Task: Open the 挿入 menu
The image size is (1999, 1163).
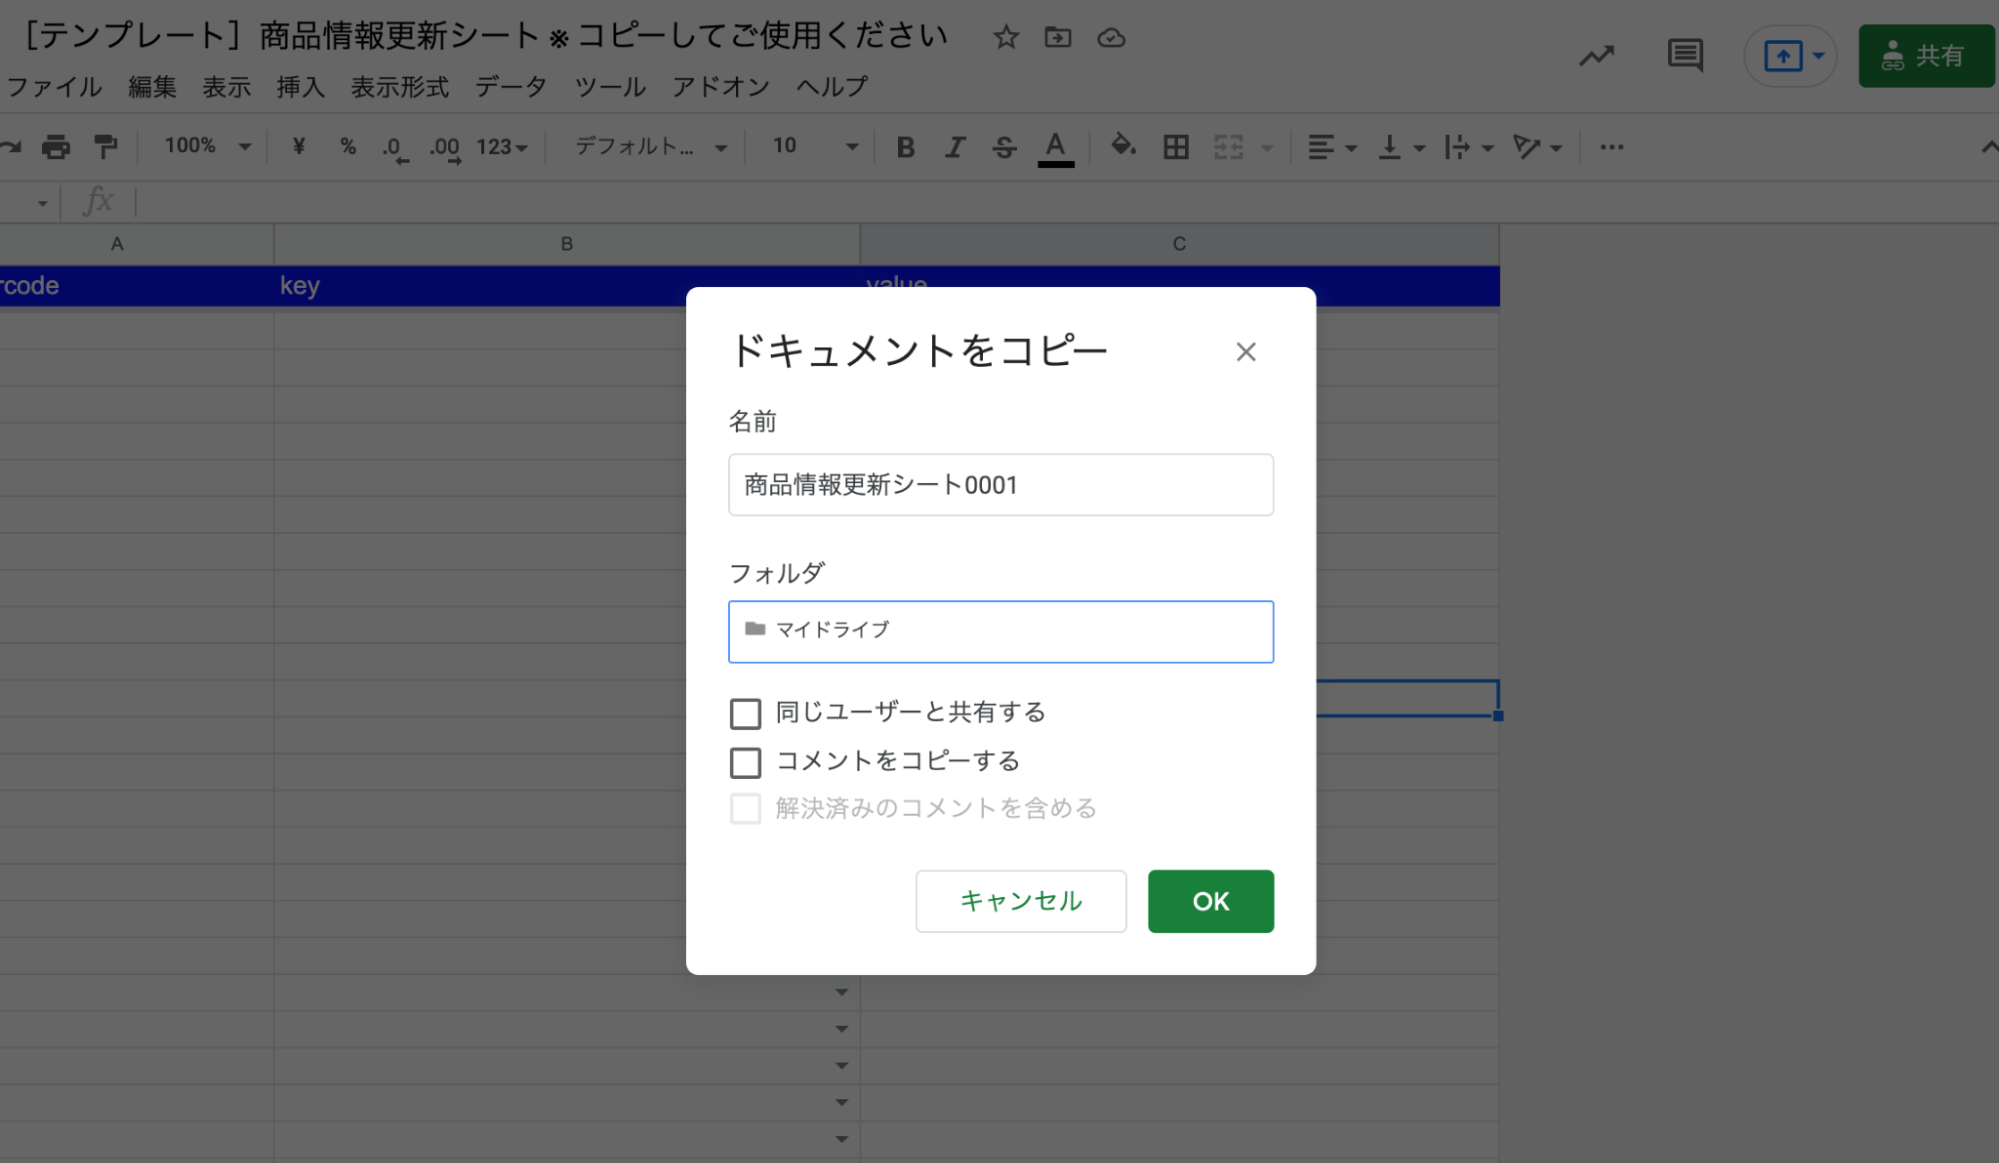Action: tap(301, 87)
